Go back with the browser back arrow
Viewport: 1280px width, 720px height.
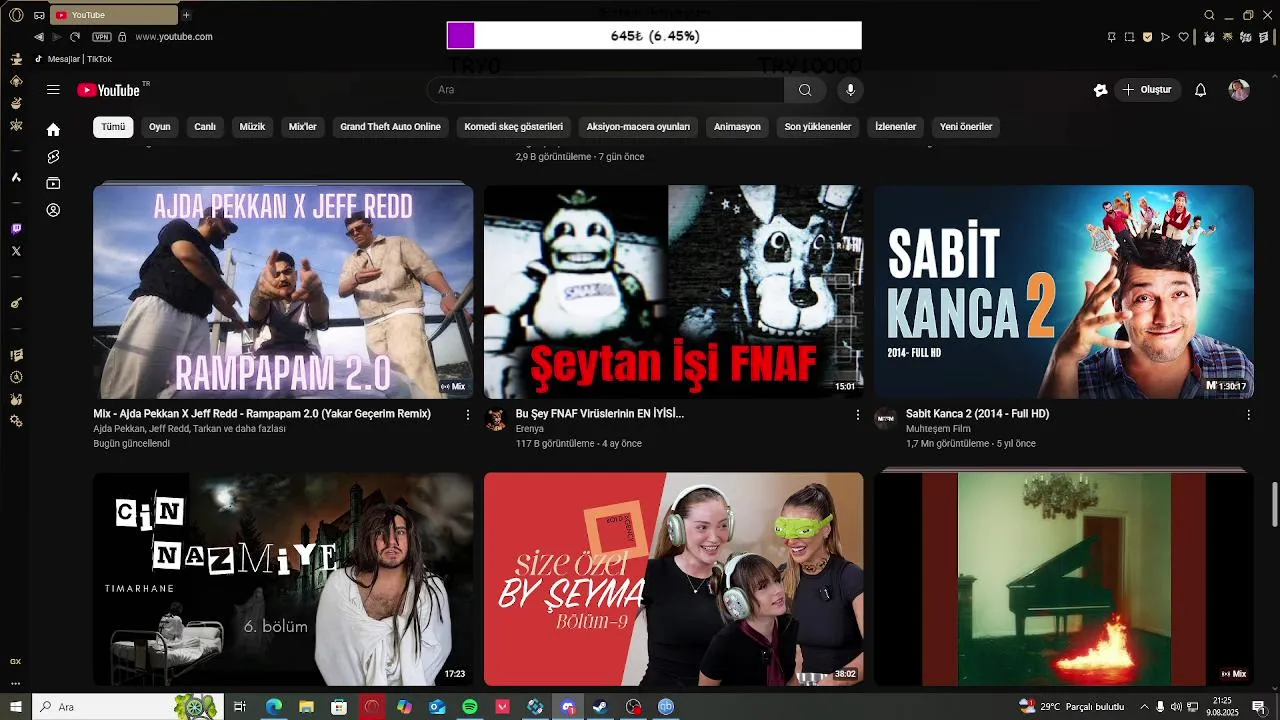[x=39, y=37]
